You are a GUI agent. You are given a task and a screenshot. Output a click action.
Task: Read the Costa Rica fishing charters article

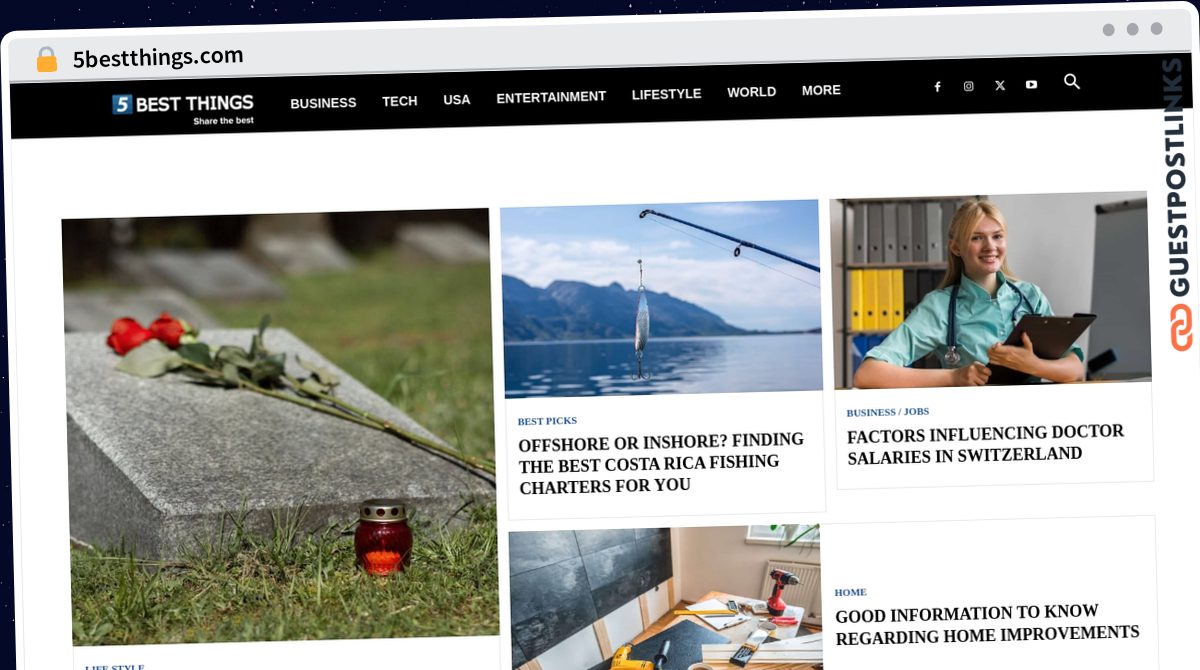(x=661, y=463)
